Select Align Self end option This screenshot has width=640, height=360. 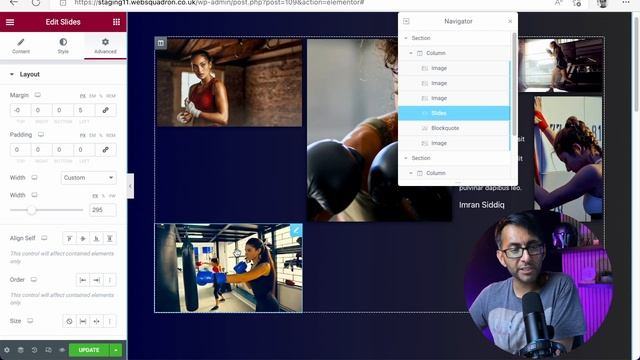coord(96,238)
